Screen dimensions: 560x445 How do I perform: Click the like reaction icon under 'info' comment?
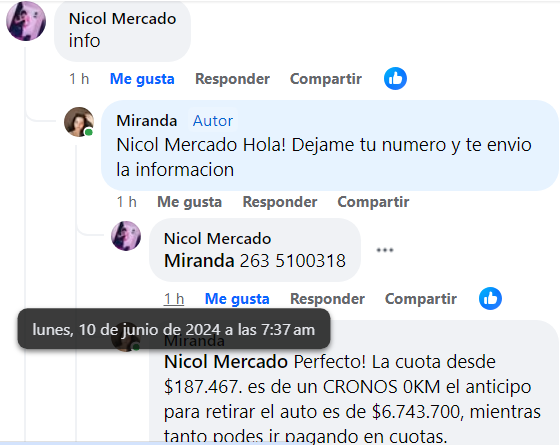coord(395,79)
